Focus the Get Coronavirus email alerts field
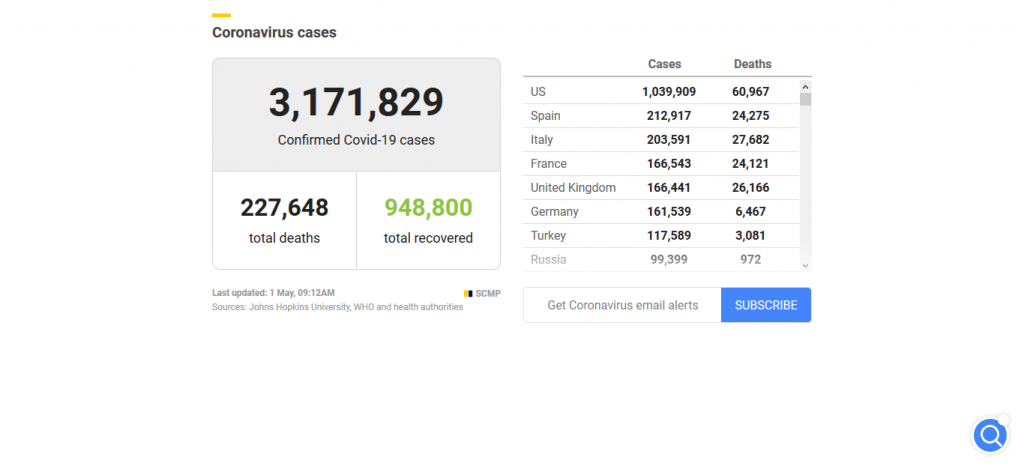 622,305
